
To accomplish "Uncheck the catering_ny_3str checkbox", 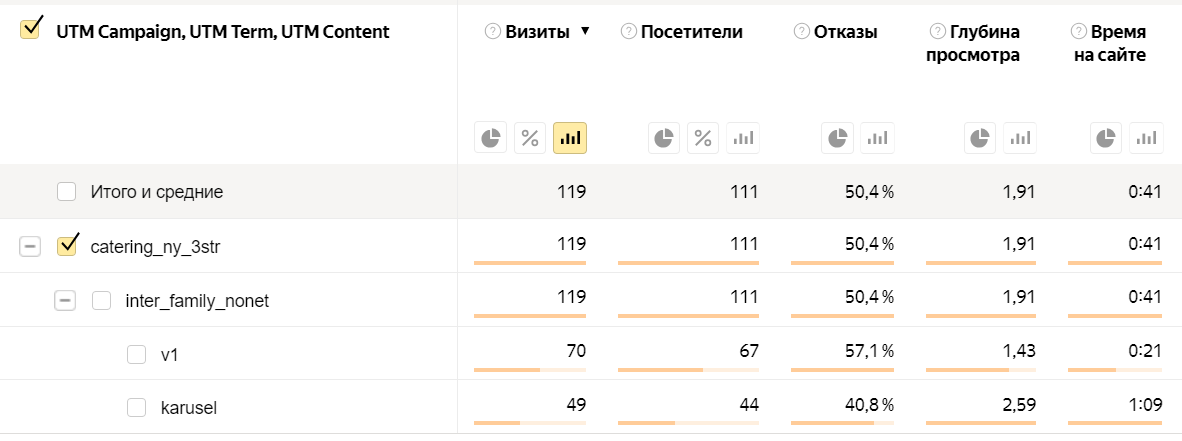I will pos(67,245).
